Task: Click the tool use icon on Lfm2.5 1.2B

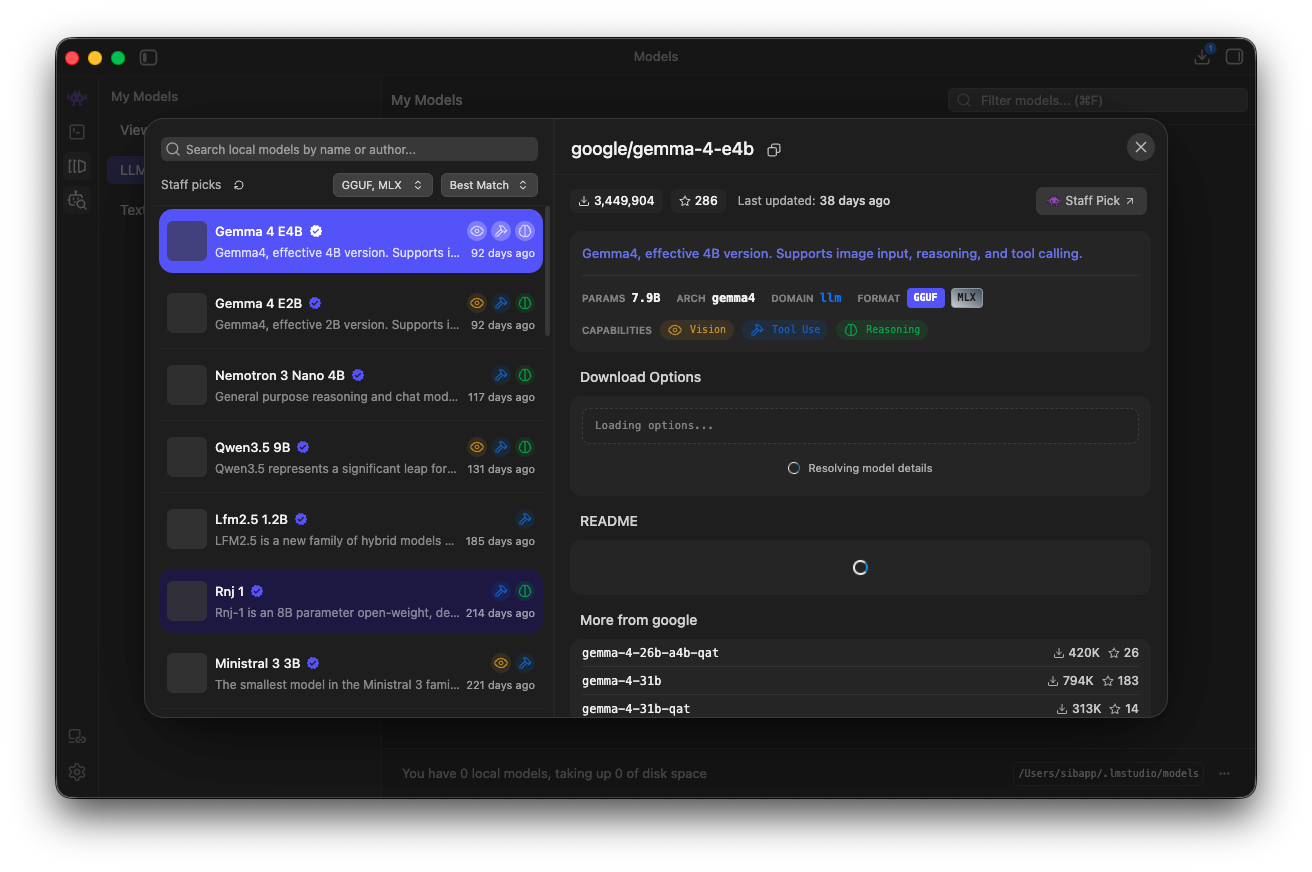Action: 525,519
